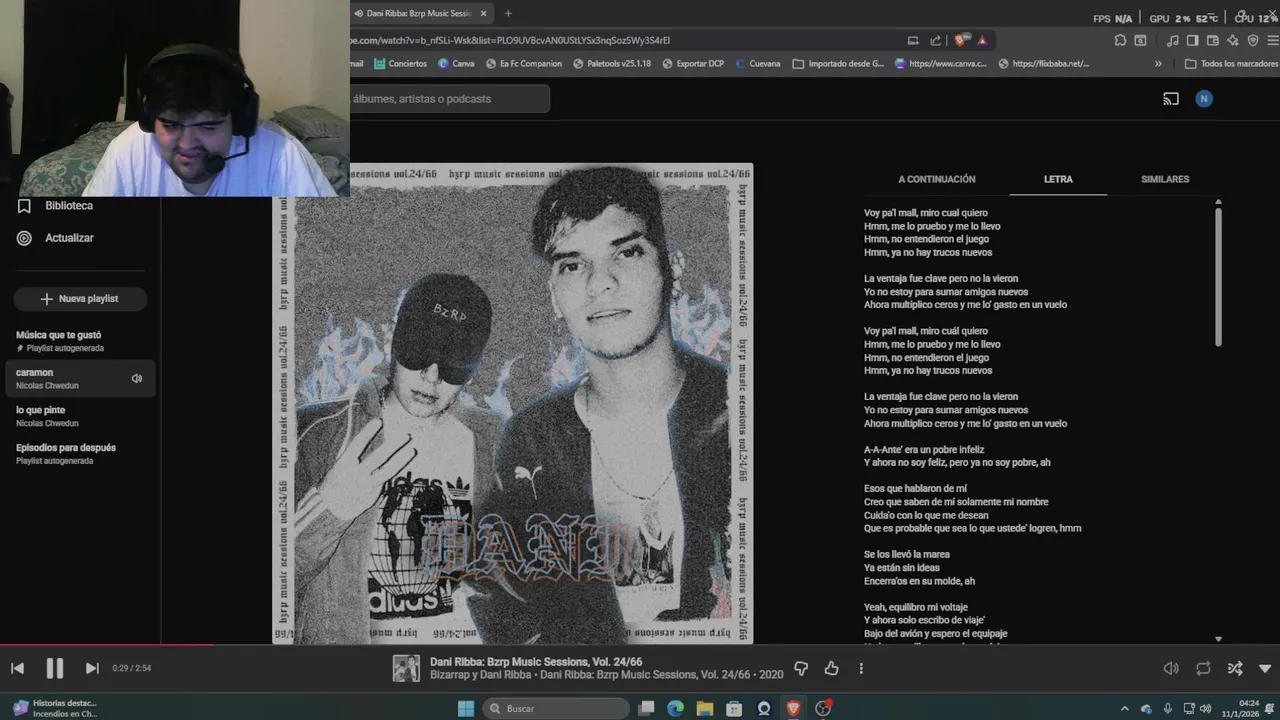
Task: Open the Windows Start menu
Action: (x=465, y=708)
